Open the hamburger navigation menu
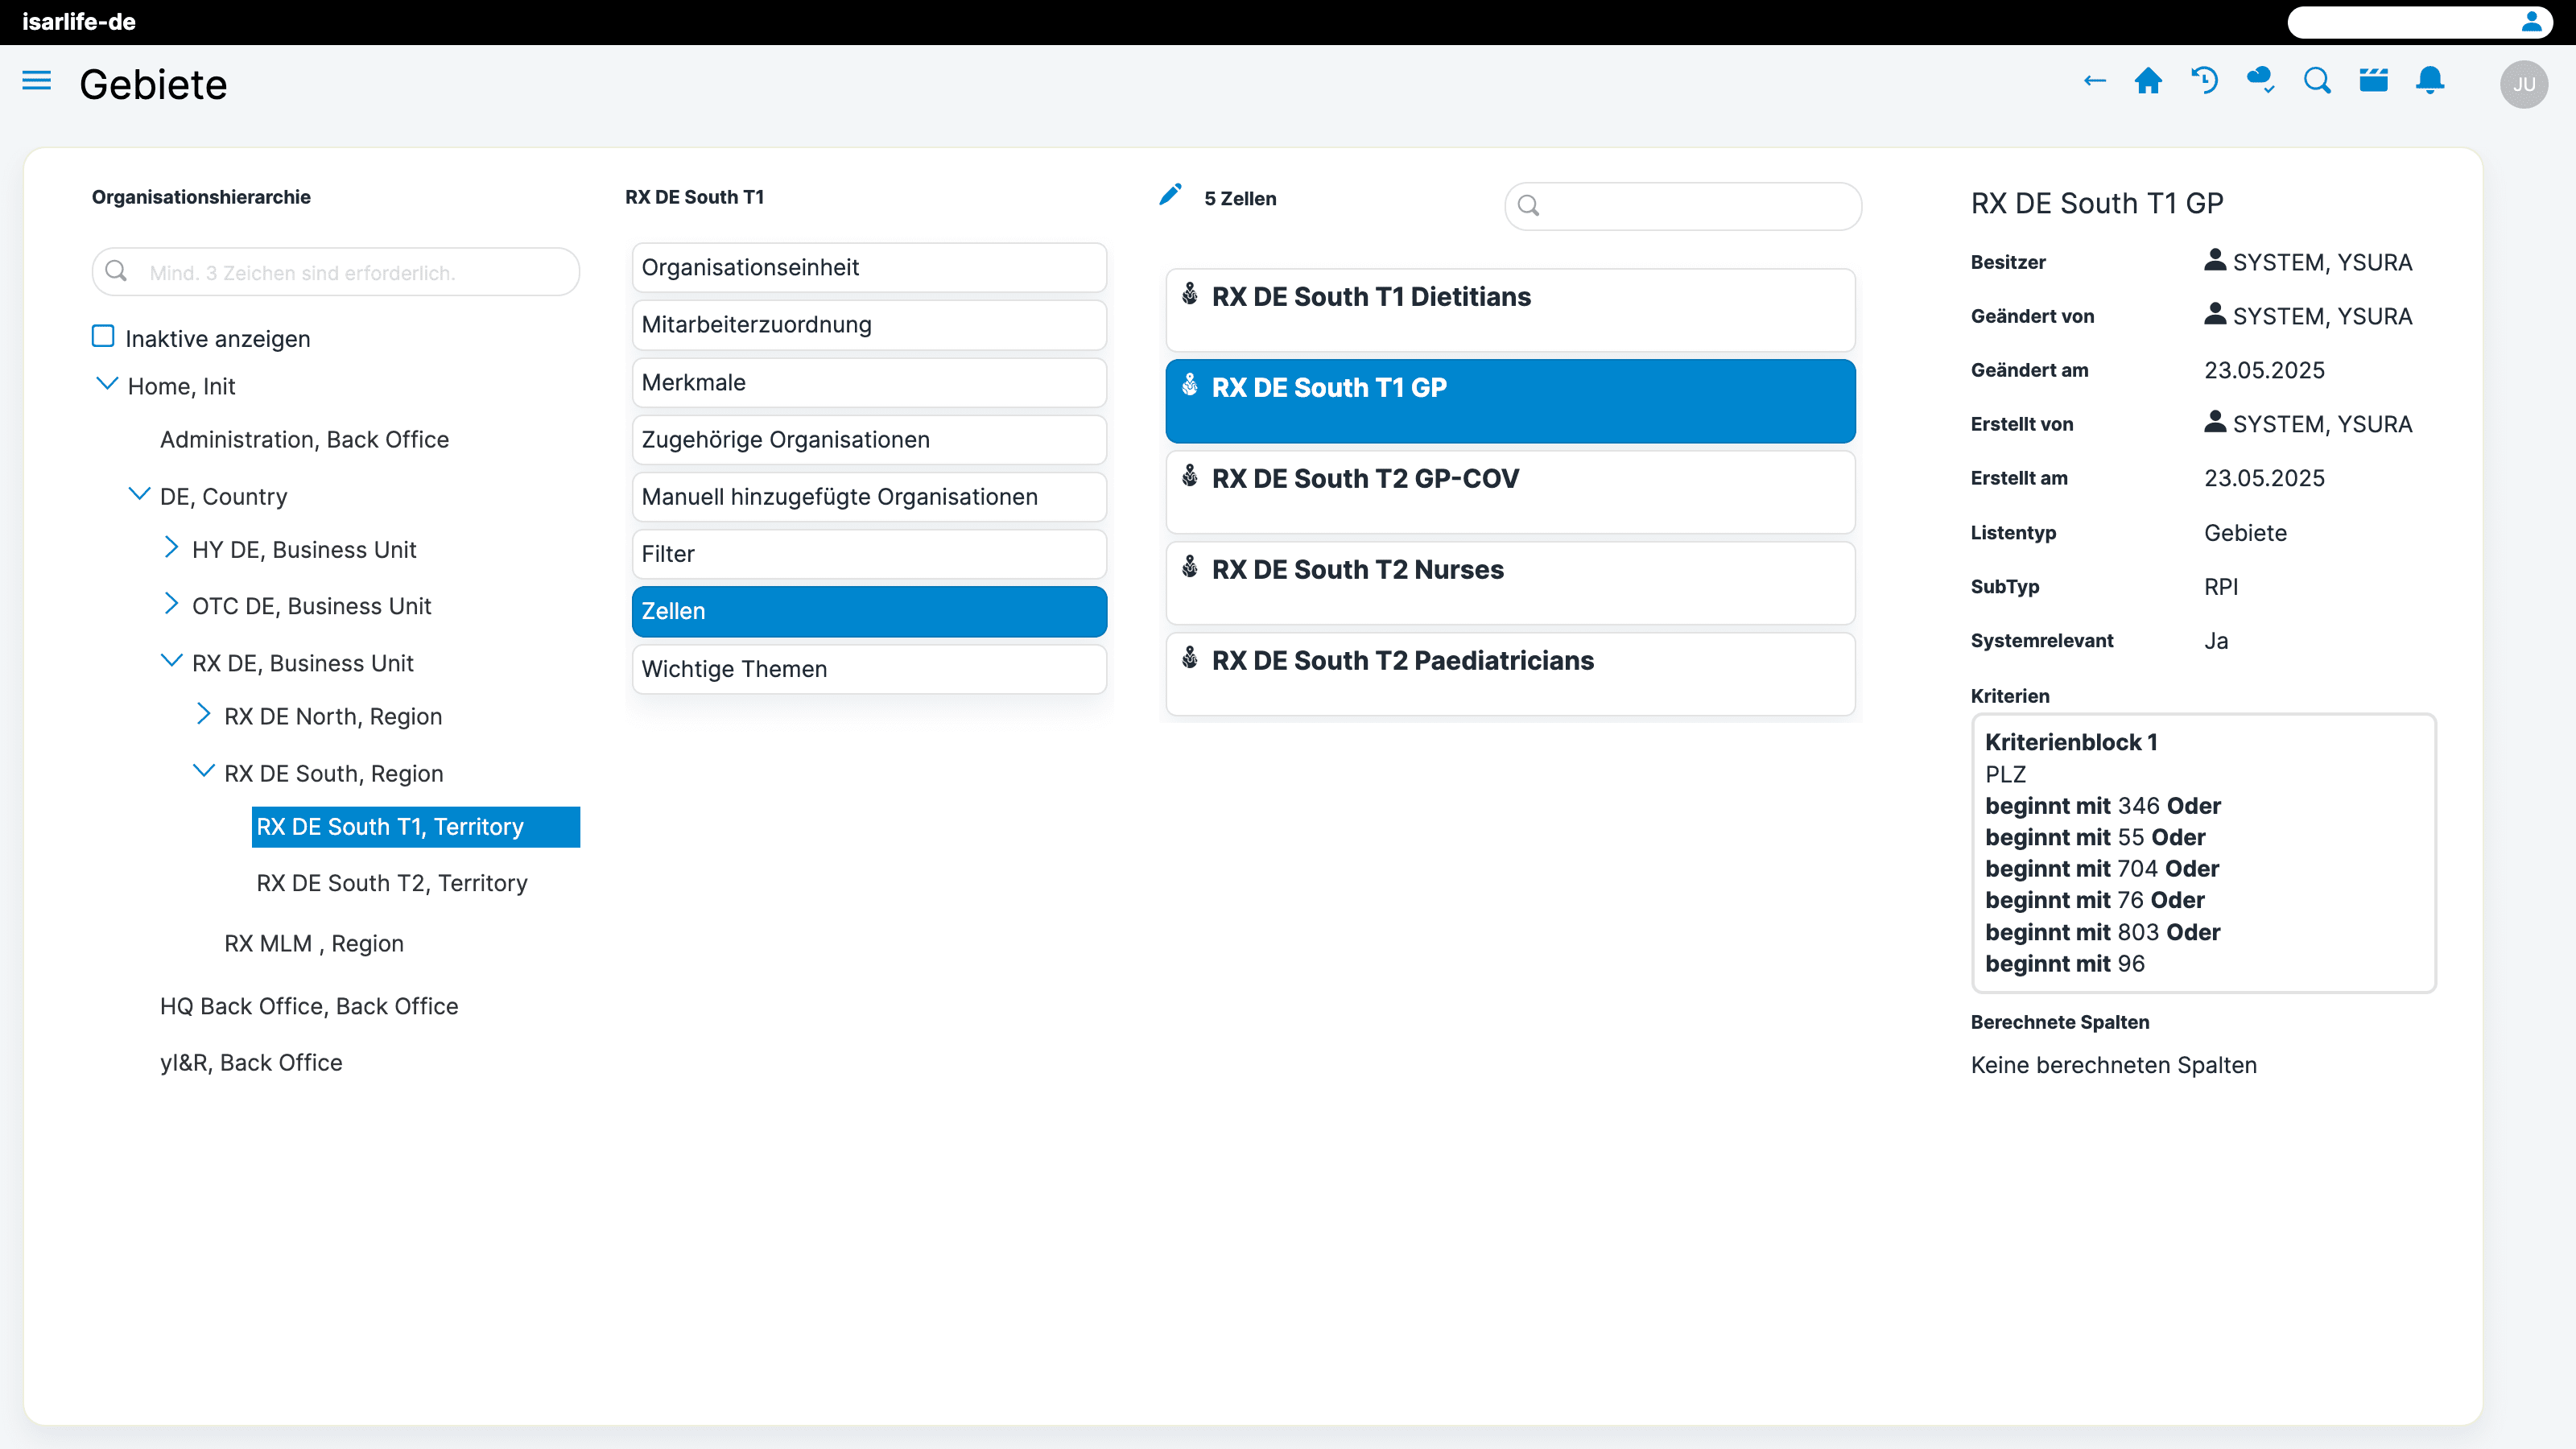 click(36, 80)
